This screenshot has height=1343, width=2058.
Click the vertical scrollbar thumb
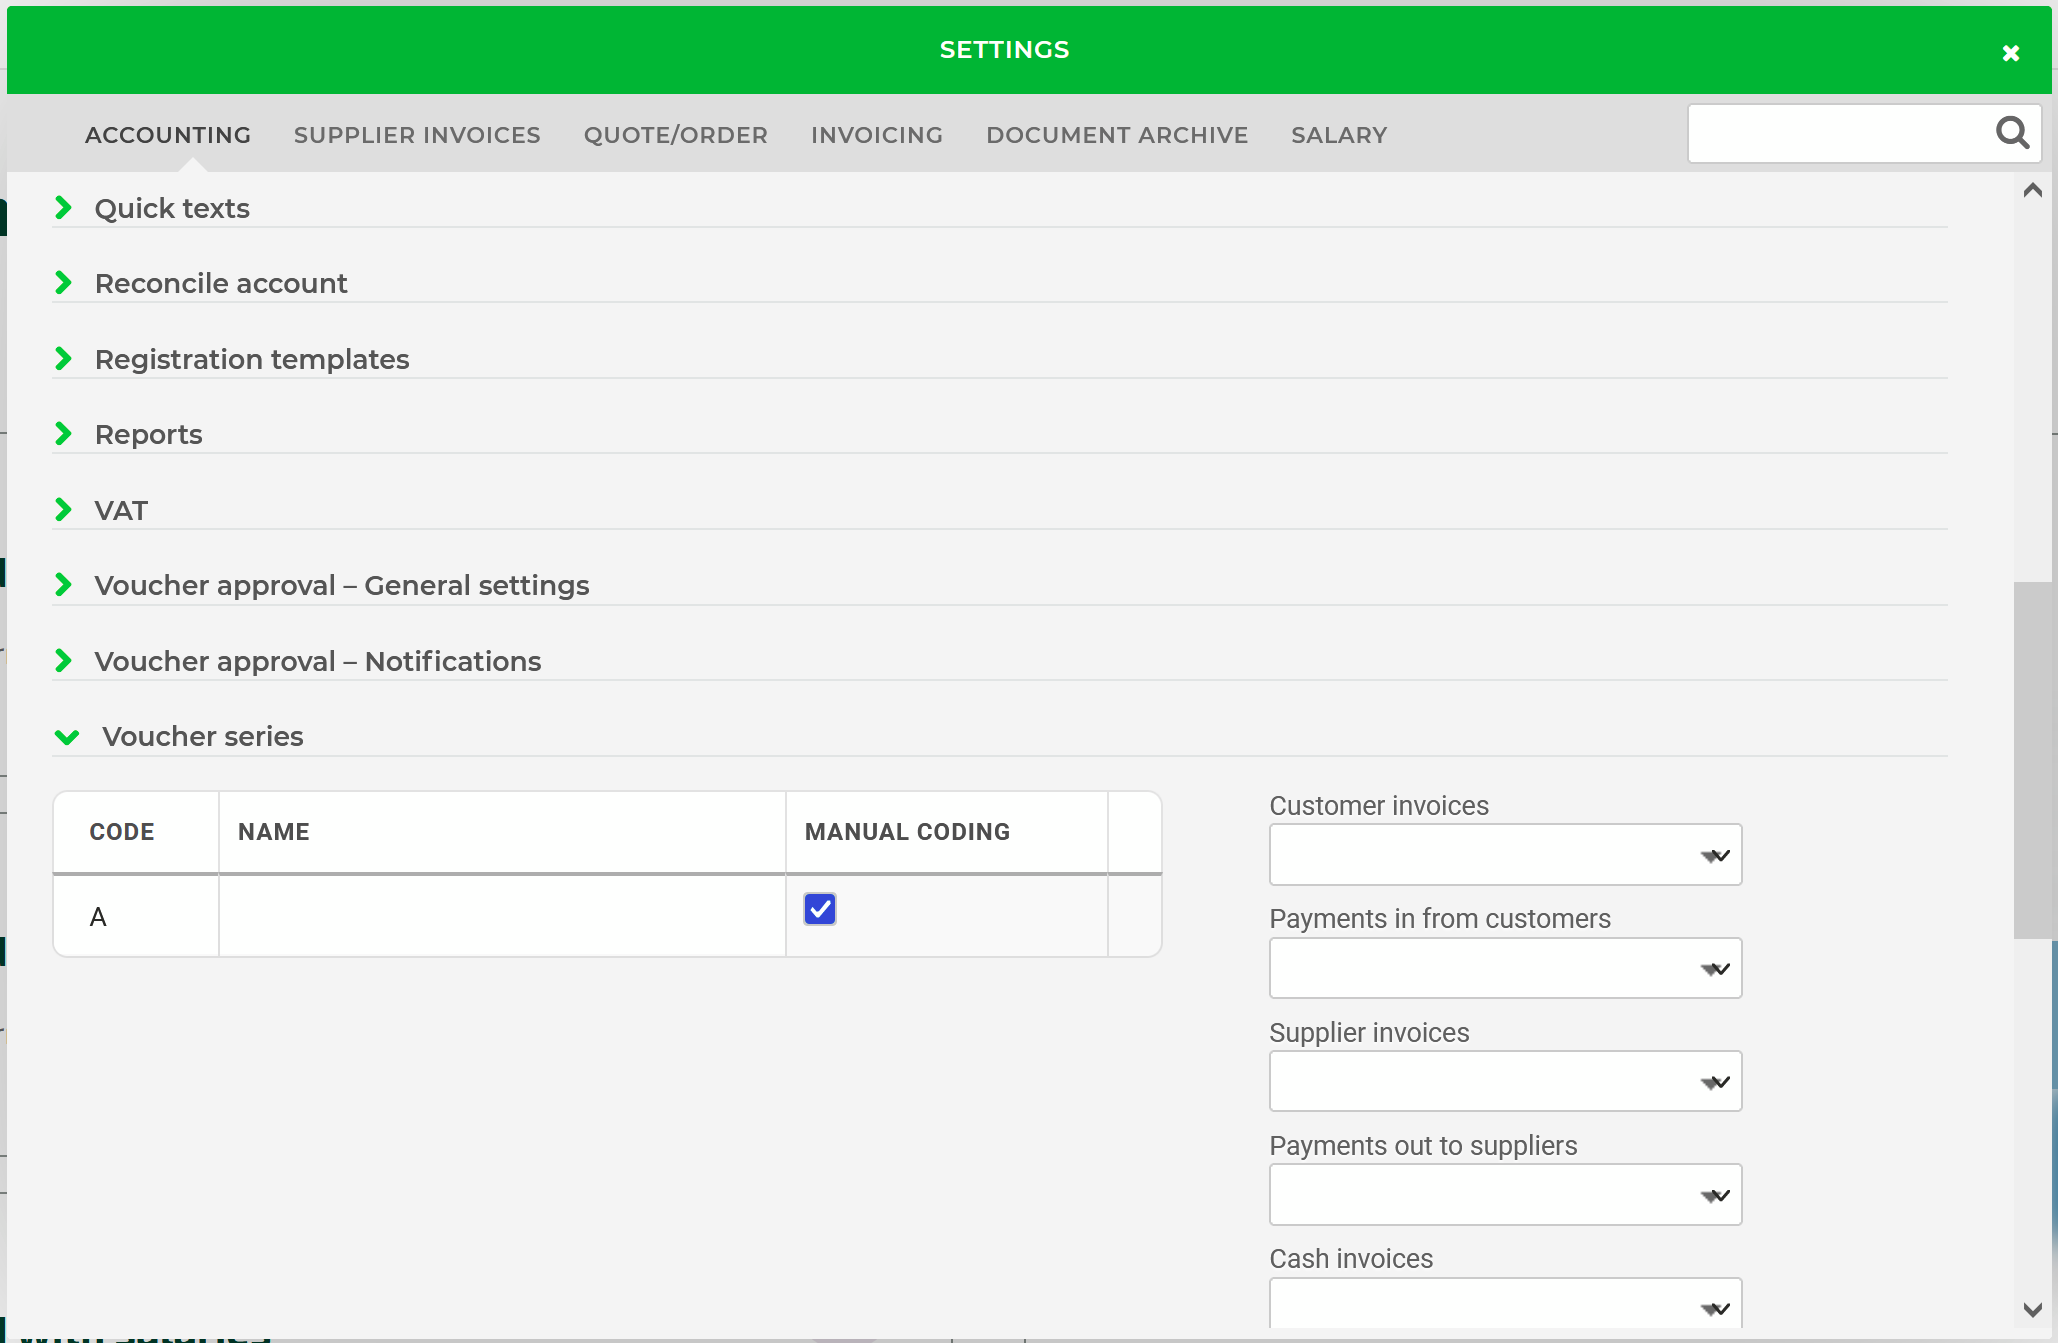tap(2032, 760)
